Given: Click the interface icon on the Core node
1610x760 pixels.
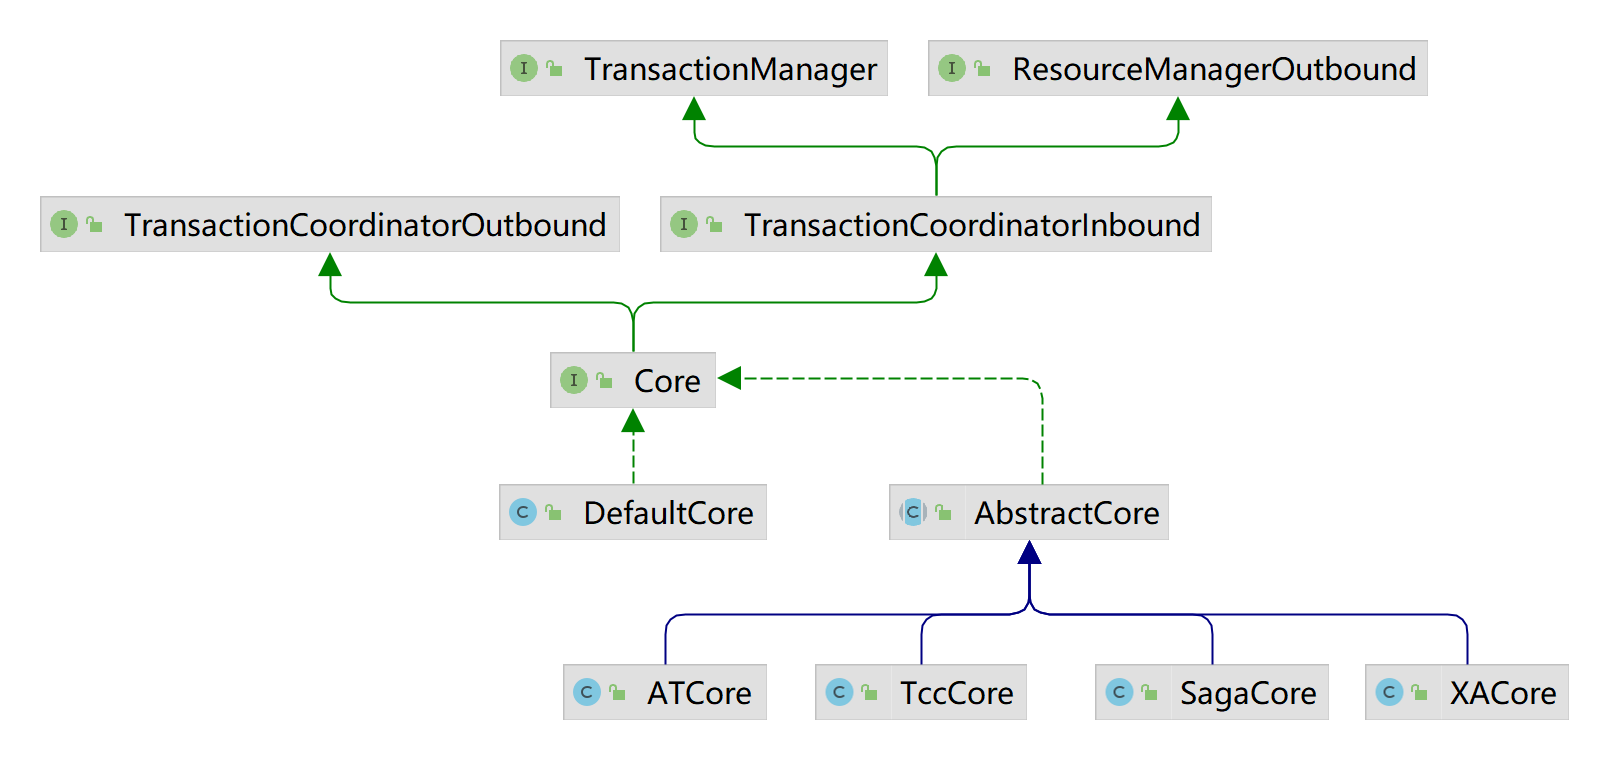Looking at the screenshot, I should 573,380.
